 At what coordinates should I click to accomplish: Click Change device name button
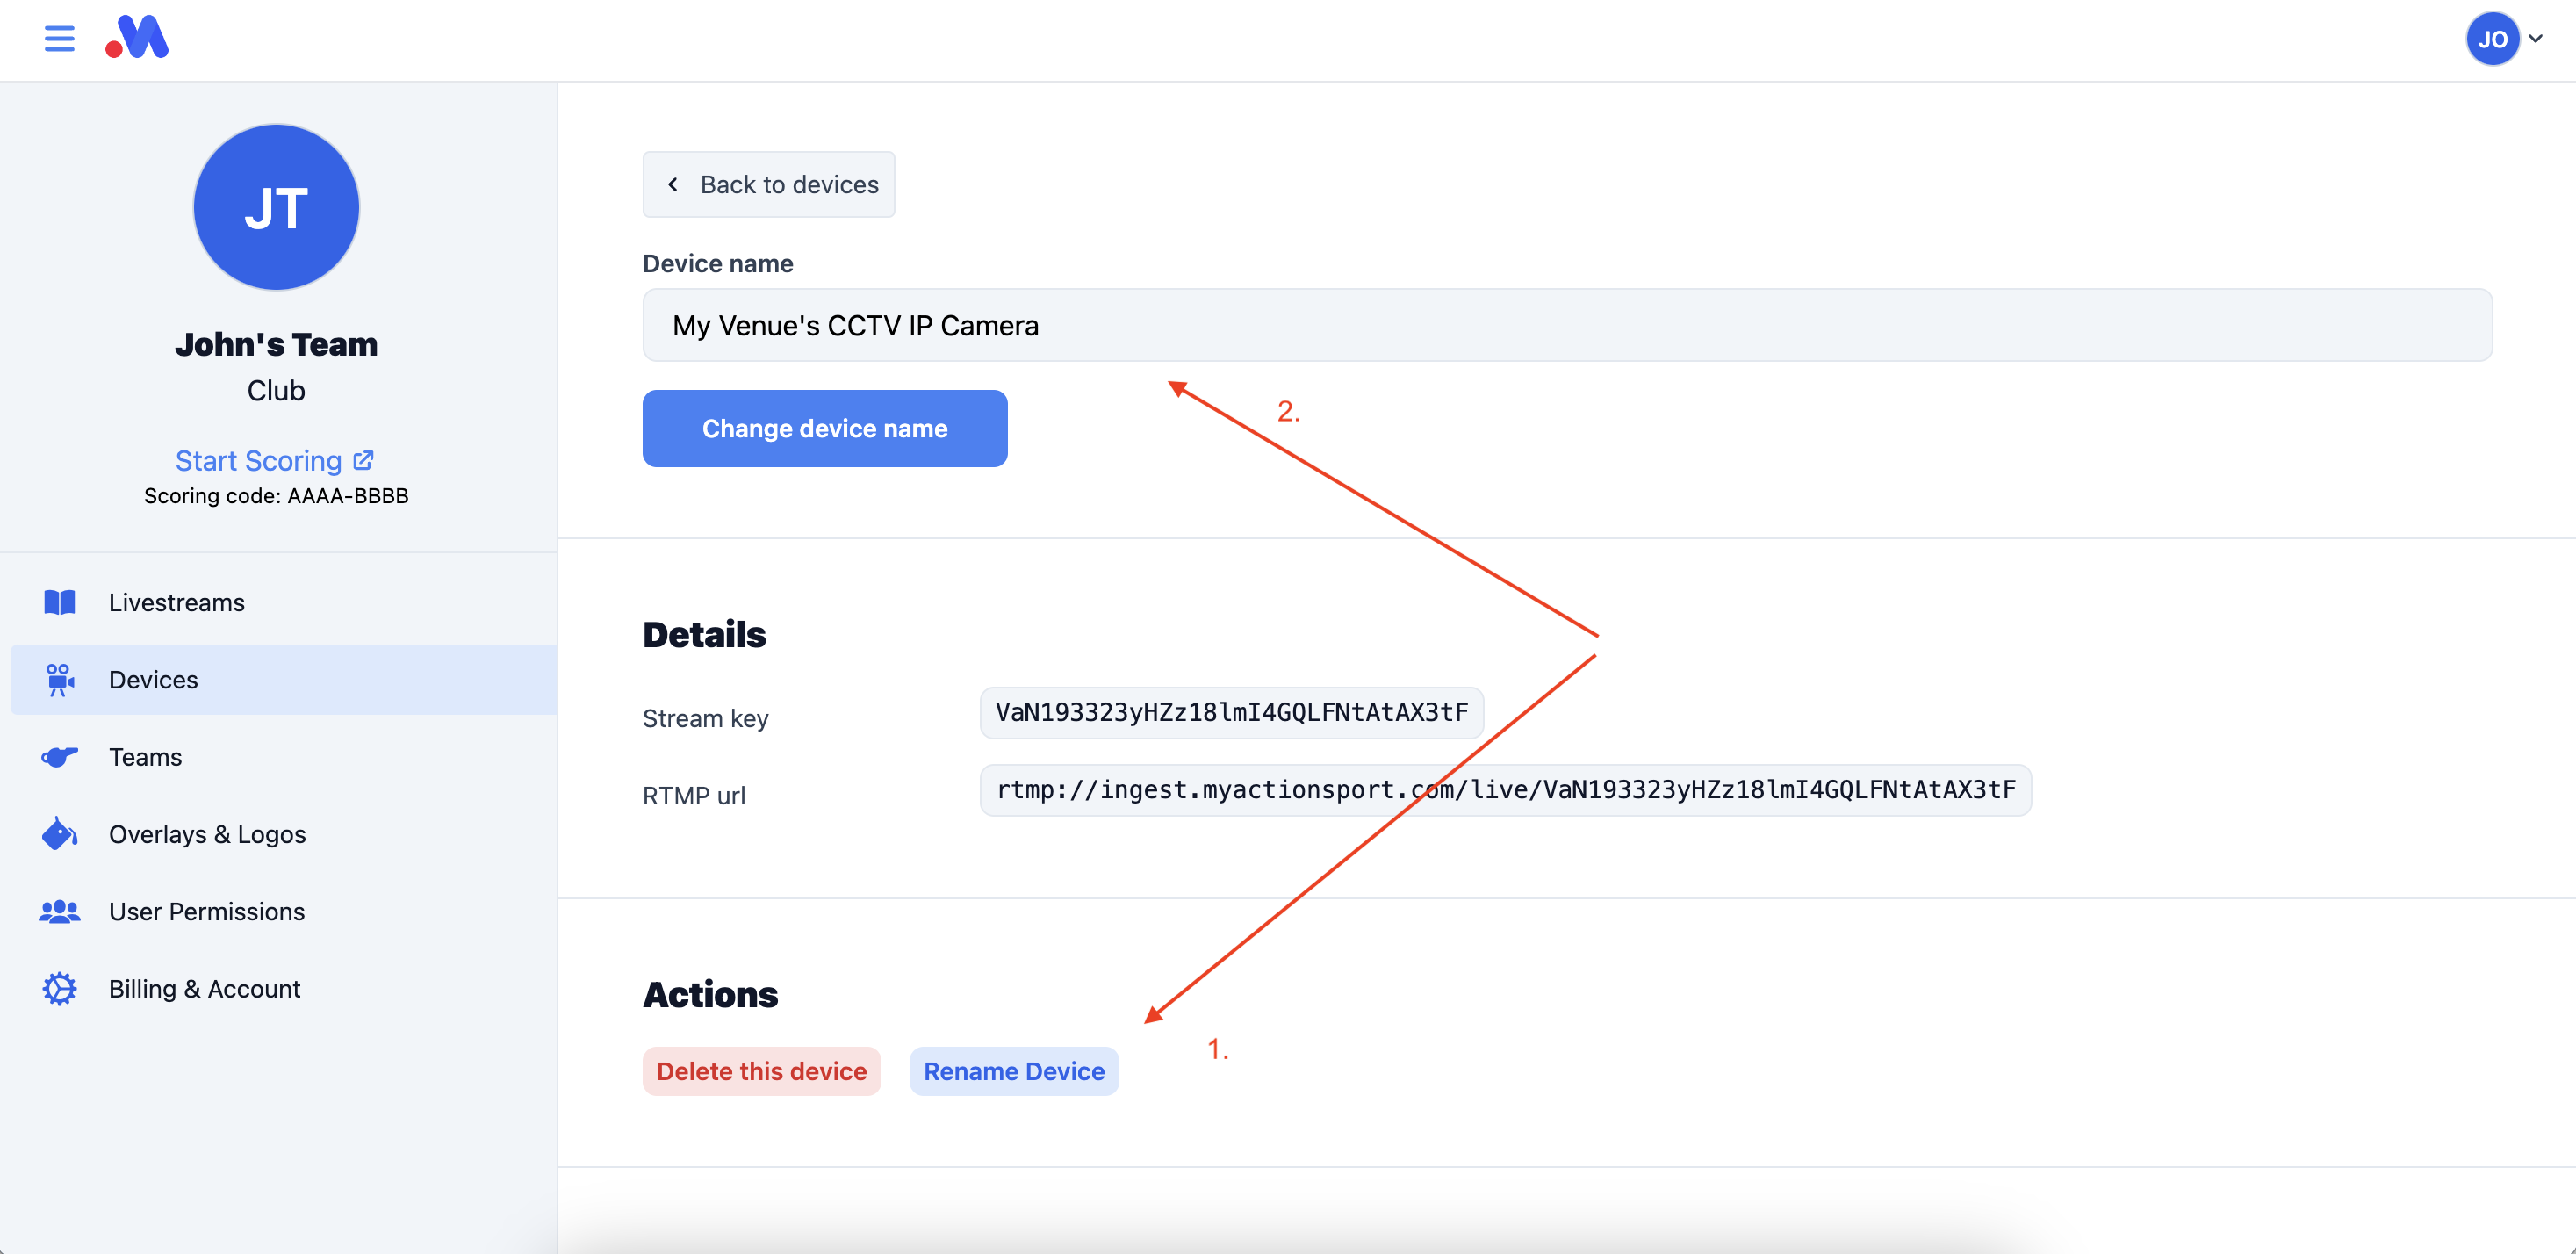coord(824,428)
